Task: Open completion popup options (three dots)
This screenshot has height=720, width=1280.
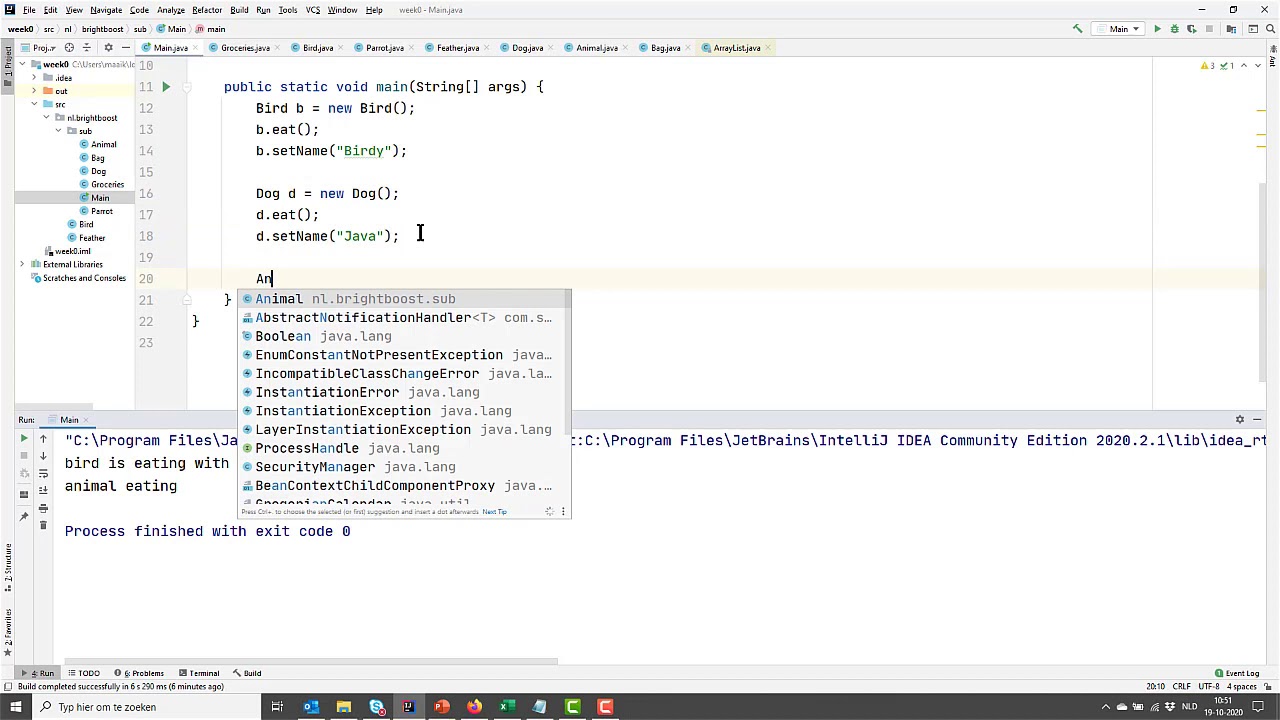Action: [x=563, y=512]
